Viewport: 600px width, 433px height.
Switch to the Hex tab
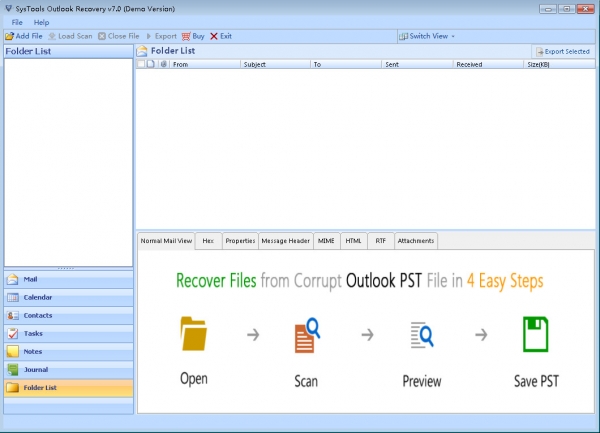coord(208,241)
